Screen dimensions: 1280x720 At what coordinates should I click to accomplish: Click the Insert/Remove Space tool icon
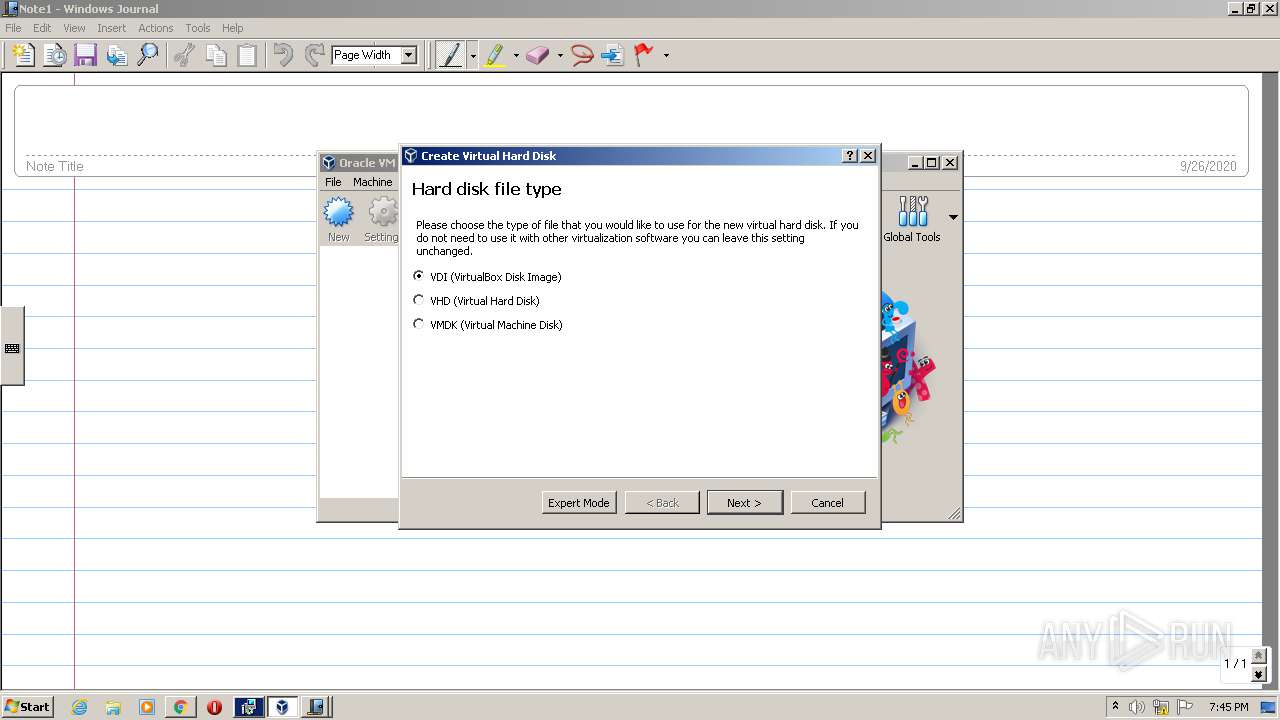[613, 55]
